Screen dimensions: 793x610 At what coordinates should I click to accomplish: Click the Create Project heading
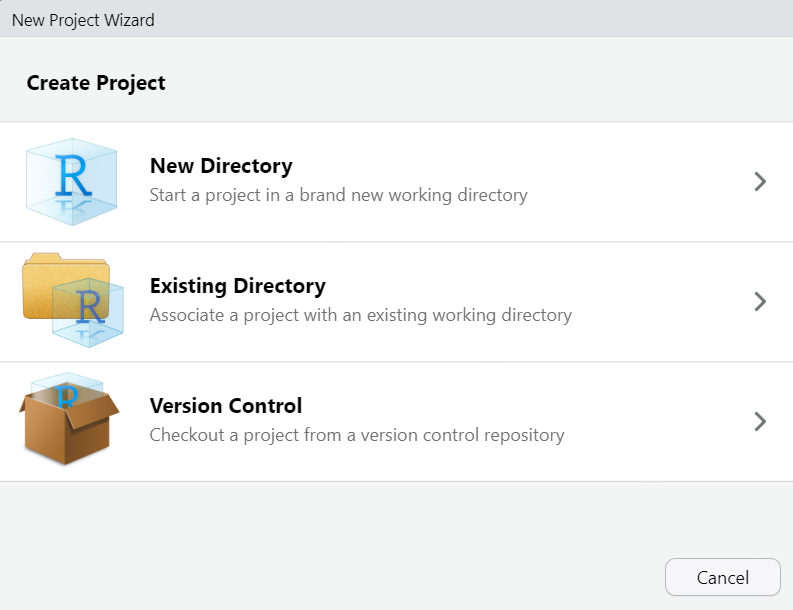pos(96,83)
